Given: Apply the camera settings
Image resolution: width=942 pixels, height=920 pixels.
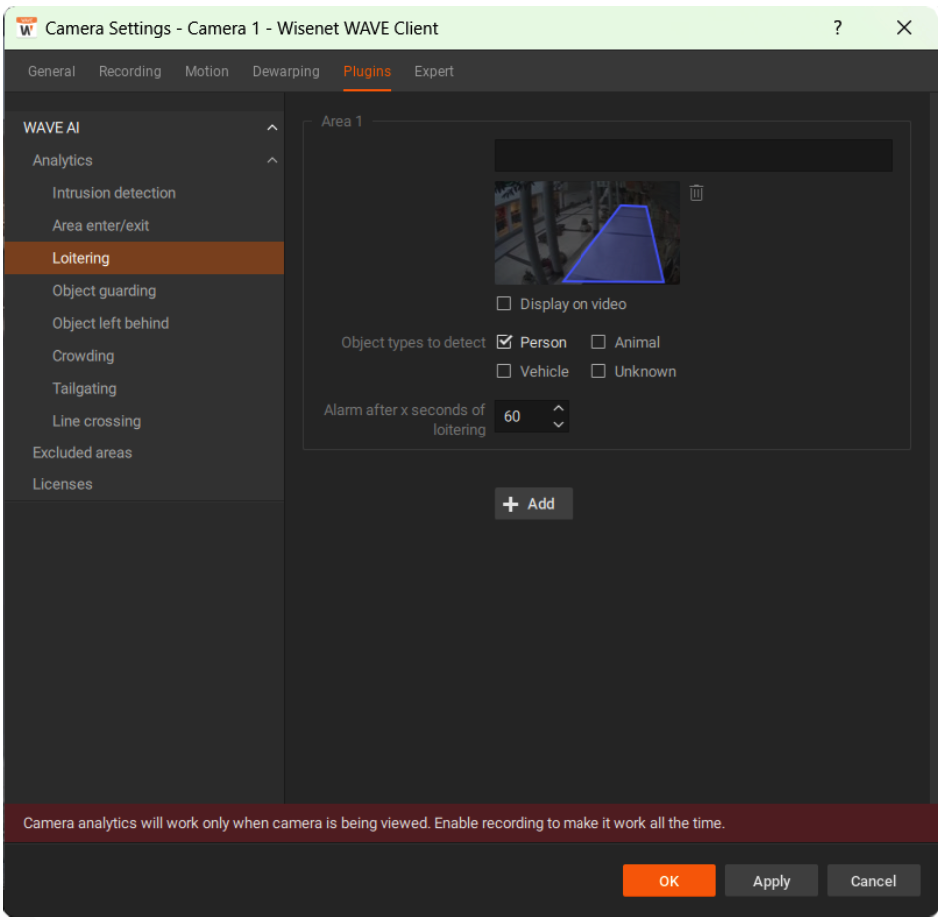Looking at the screenshot, I should [771, 880].
